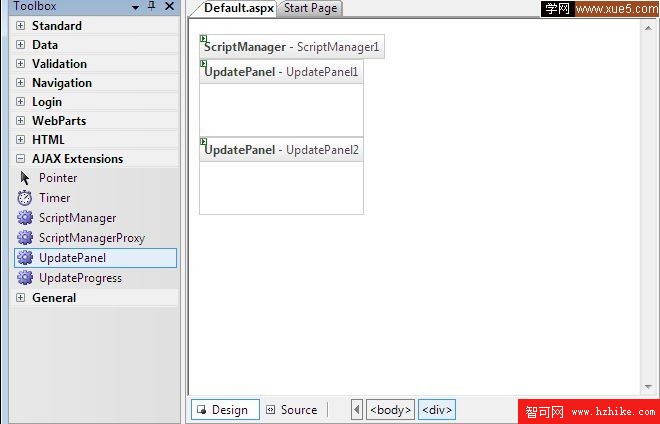Click the ScriptManagerProxy gear icon
Screen dimensions: 660x424
click(x=25, y=237)
